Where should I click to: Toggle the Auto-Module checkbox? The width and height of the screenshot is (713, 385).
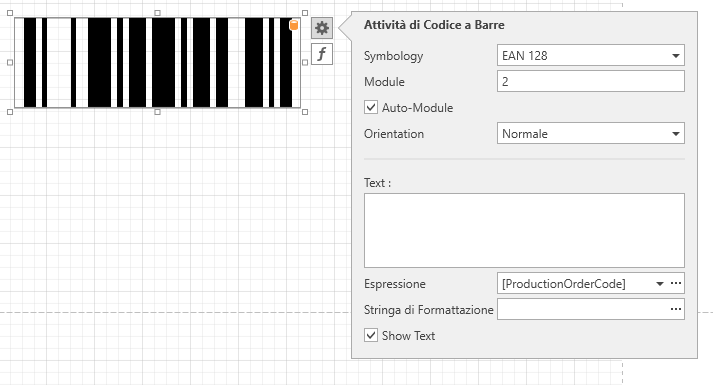371,108
